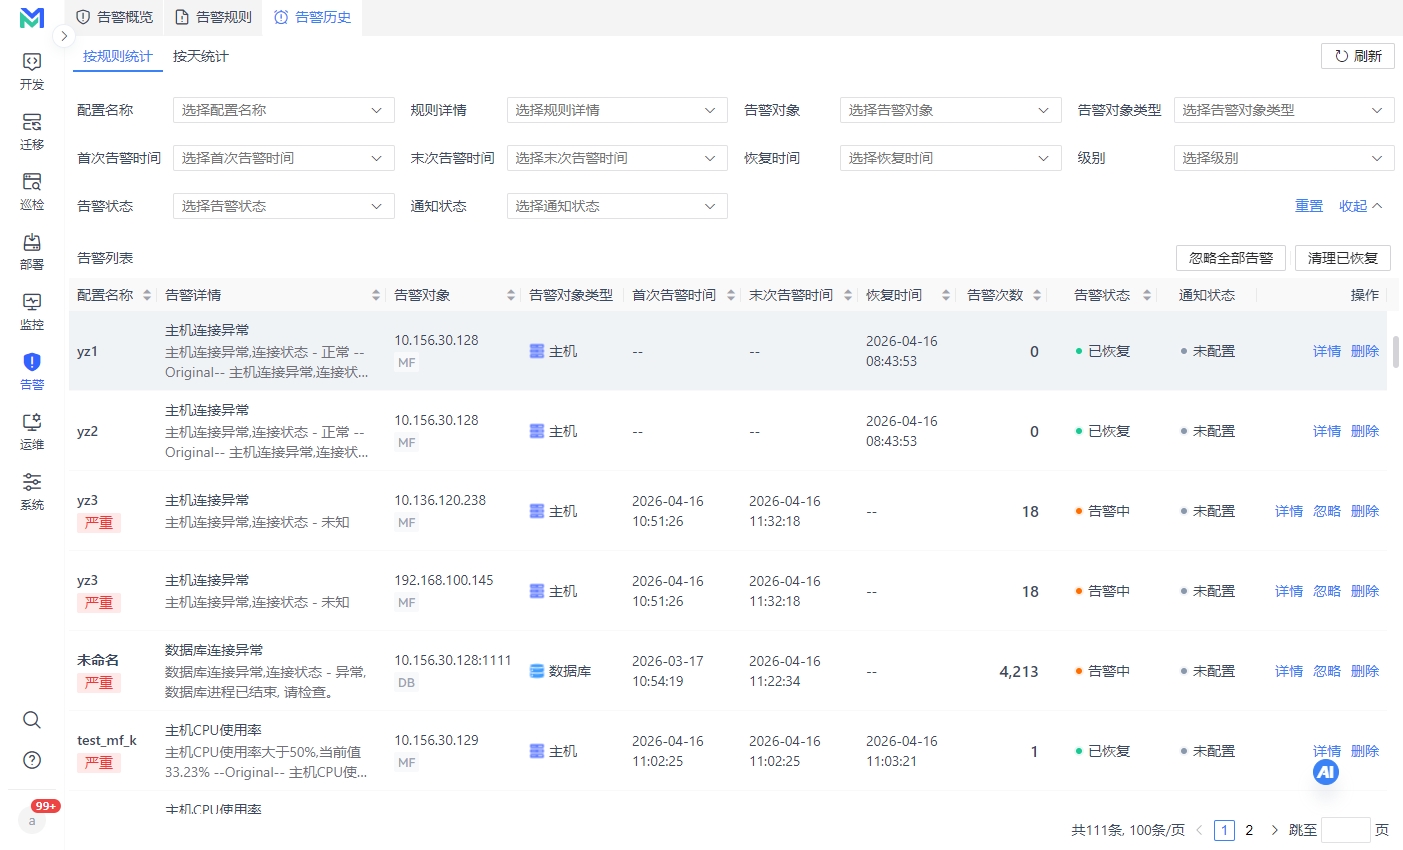Sort by 首次告警时间 column sort icon
The height and width of the screenshot is (850, 1403).
point(731,295)
